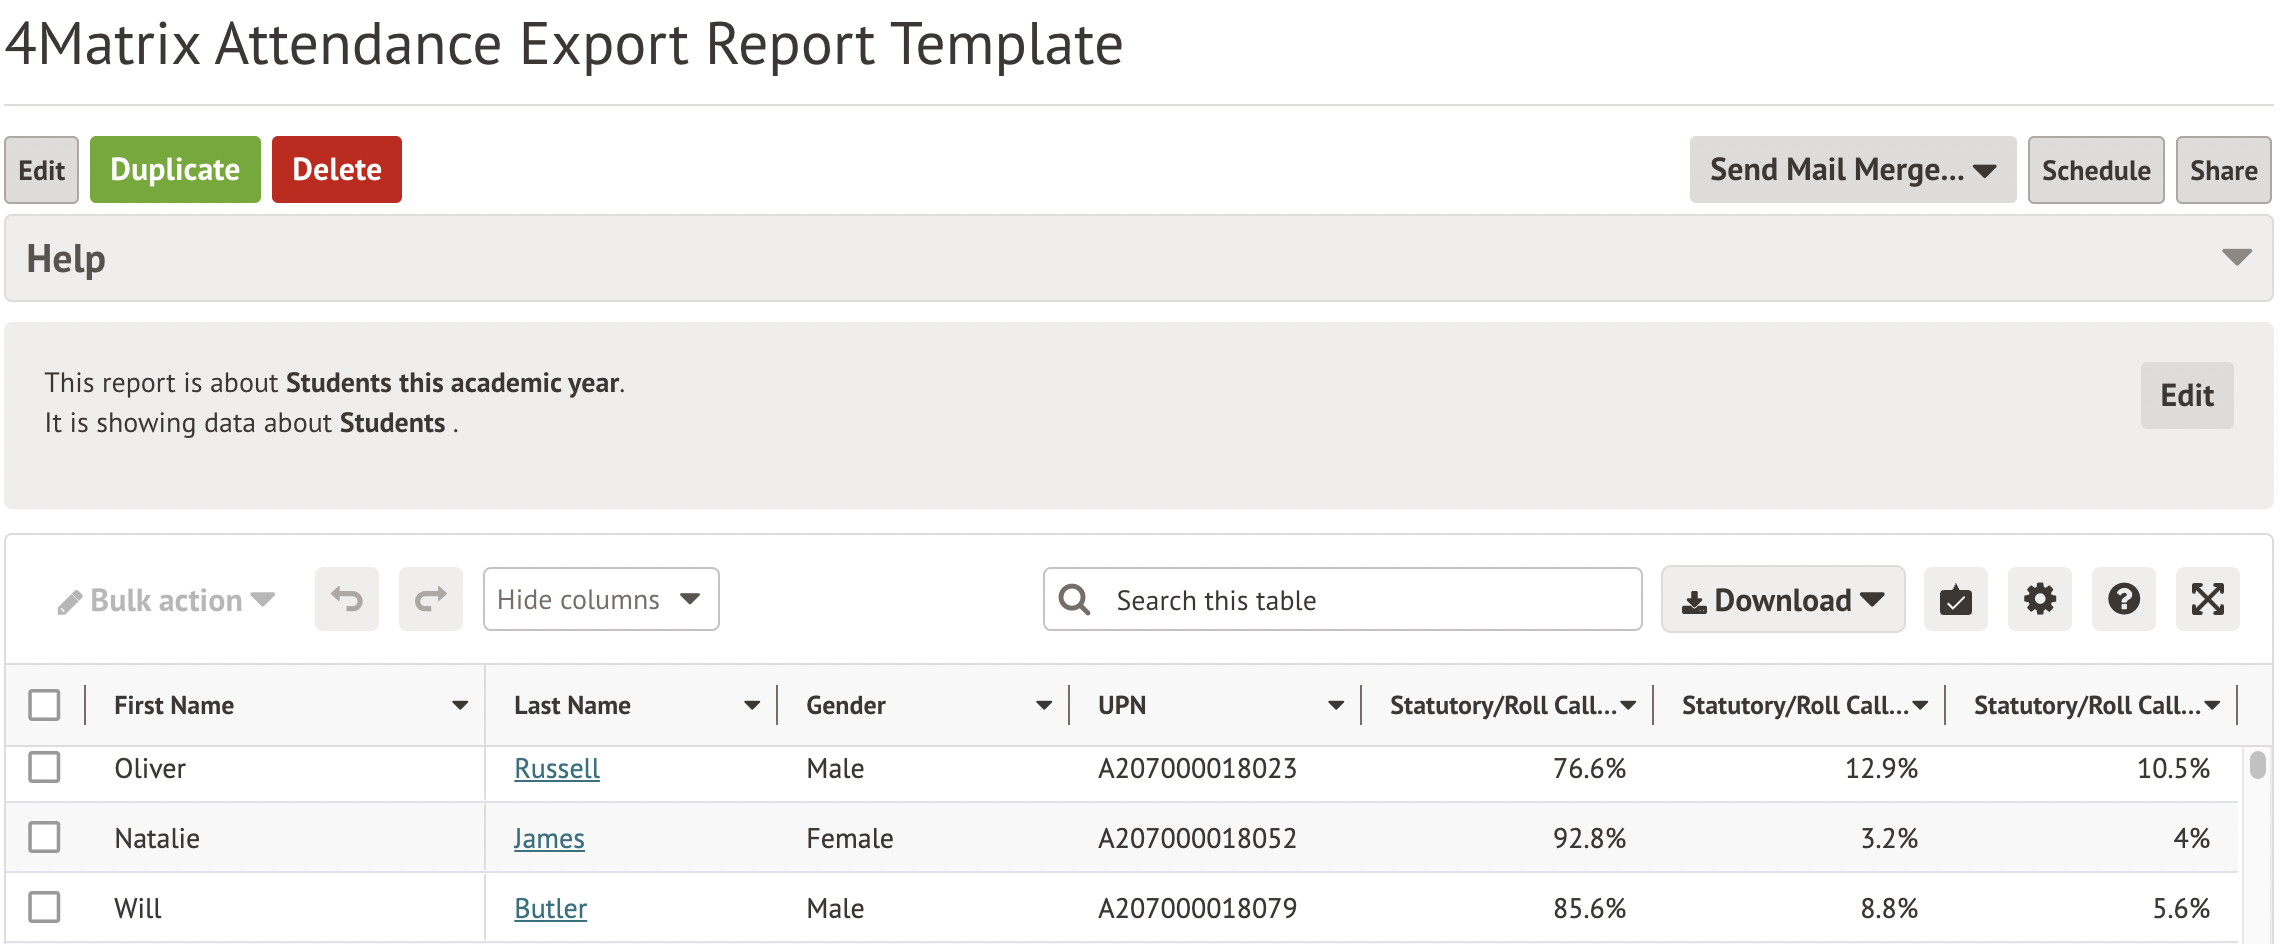Tick the checkbox for Oliver Russell
Viewport: 2280px width, 944px height.
tap(44, 768)
